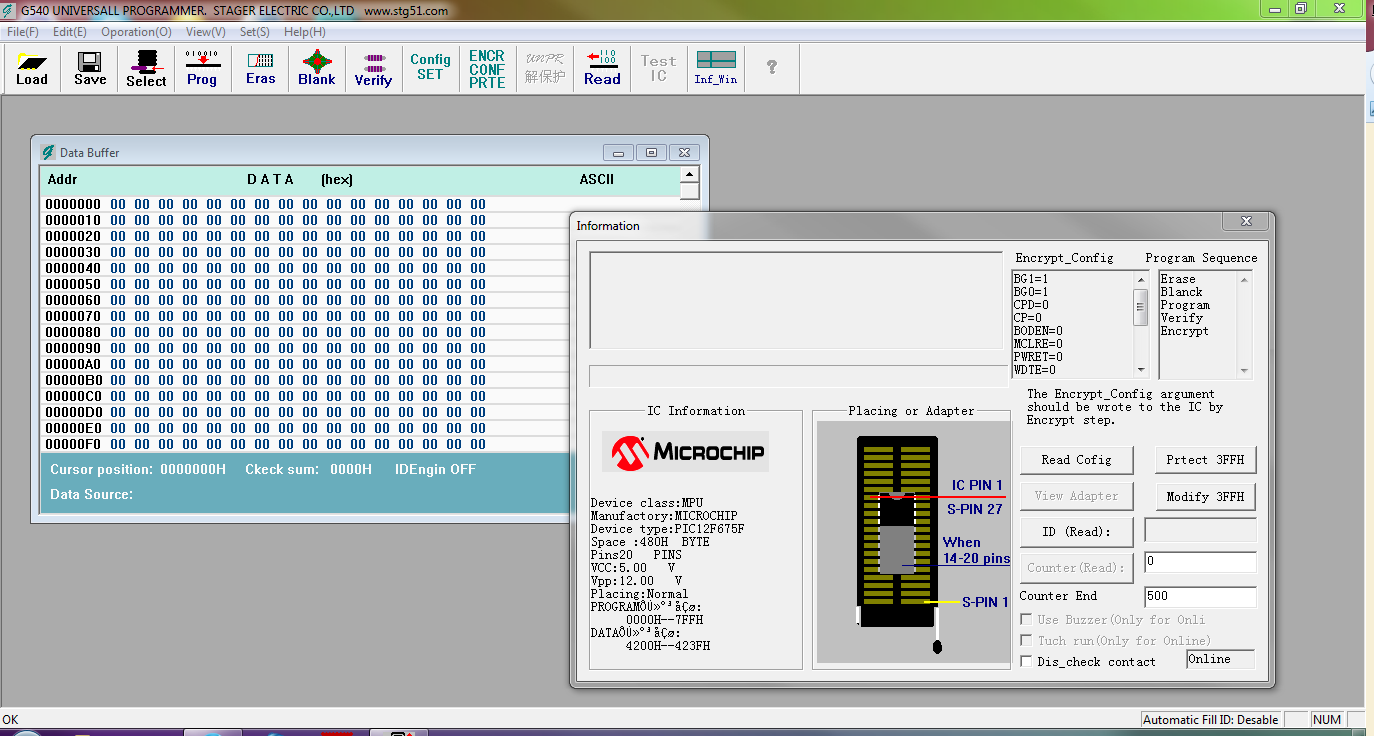Click the NUM status bar indicator
The height and width of the screenshot is (736, 1374).
[1327, 720]
